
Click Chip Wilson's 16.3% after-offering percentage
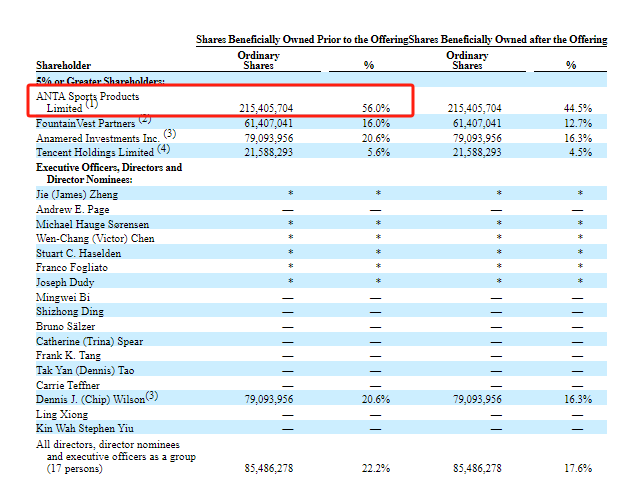coord(578,400)
